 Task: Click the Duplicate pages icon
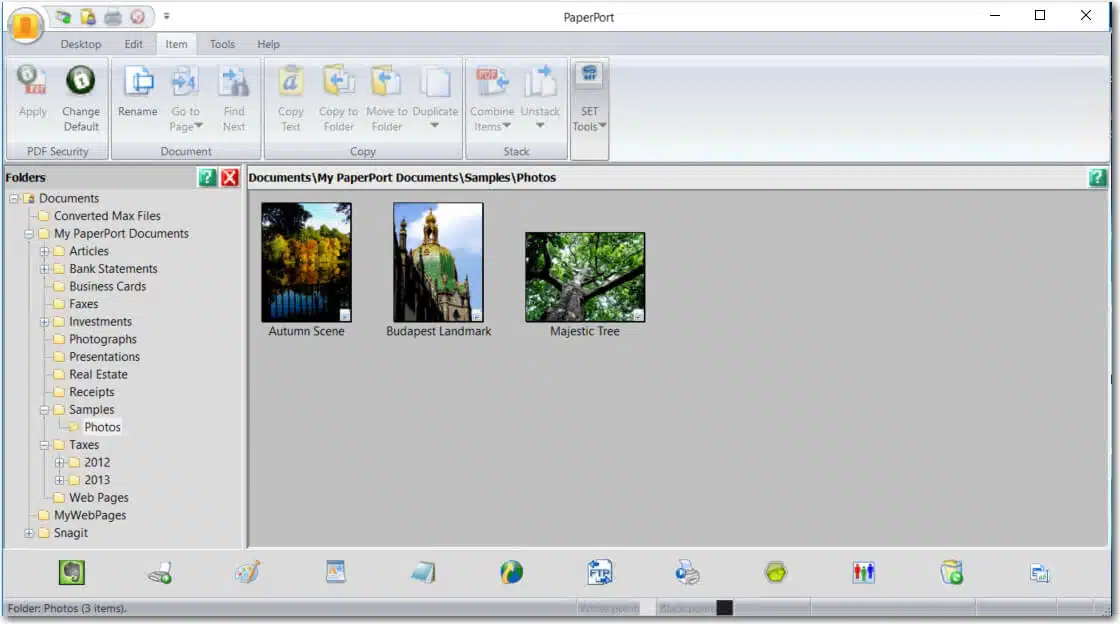(x=435, y=82)
